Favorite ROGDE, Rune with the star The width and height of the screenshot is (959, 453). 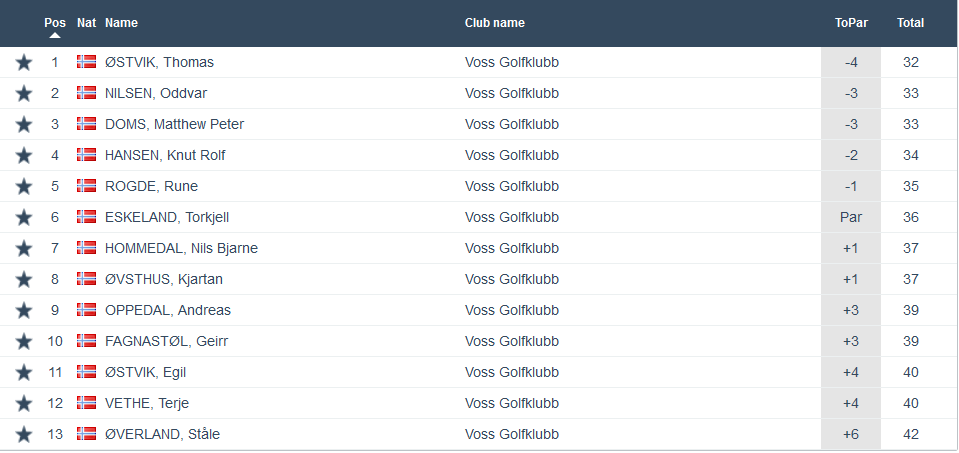24,187
